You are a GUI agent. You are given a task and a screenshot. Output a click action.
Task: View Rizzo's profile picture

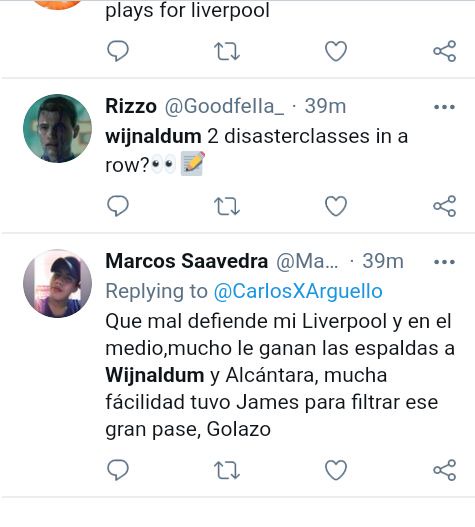click(x=57, y=128)
